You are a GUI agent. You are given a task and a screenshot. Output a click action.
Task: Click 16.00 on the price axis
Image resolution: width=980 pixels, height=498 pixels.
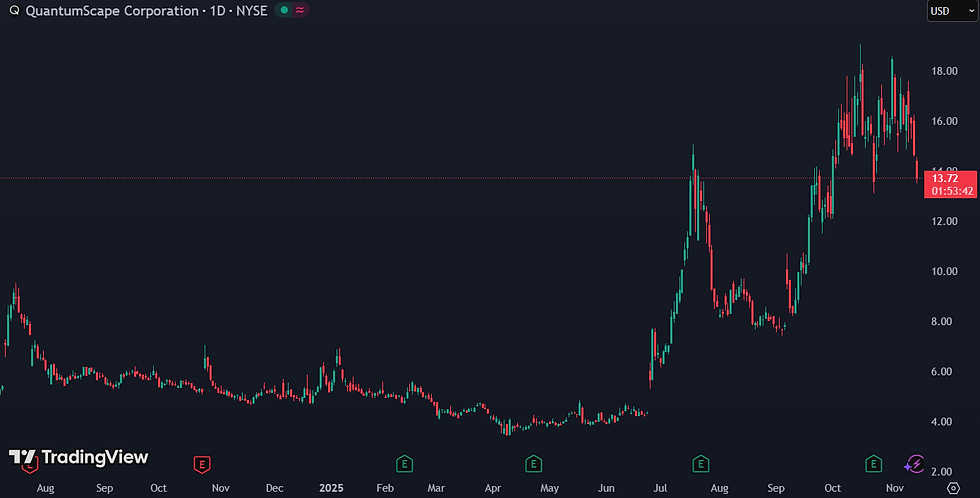pos(944,121)
